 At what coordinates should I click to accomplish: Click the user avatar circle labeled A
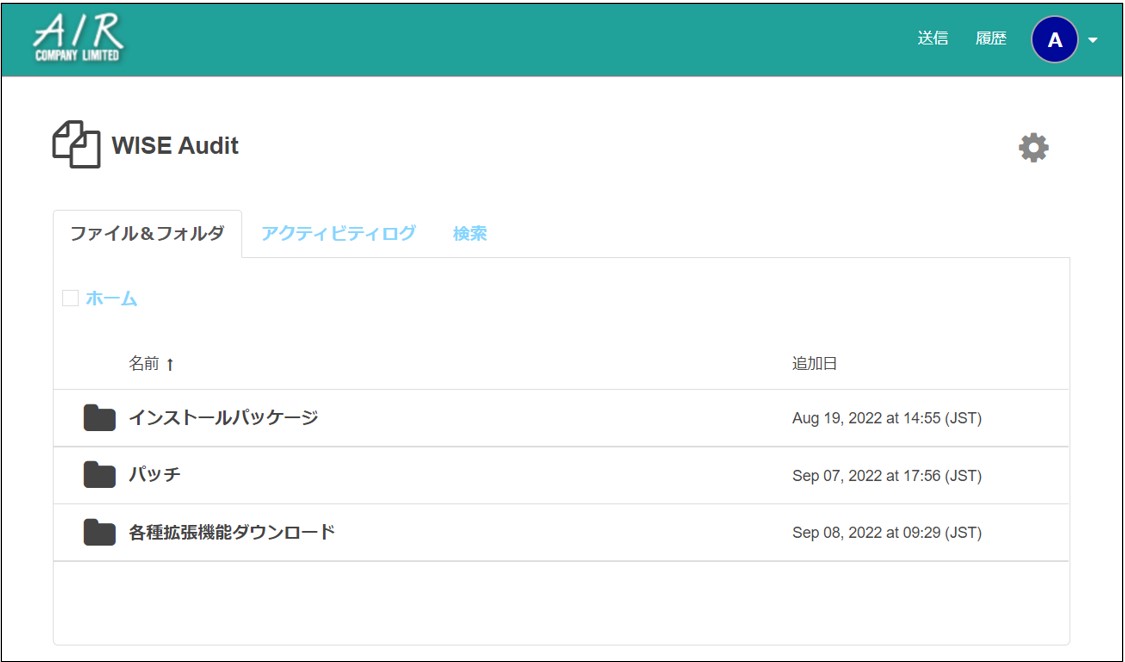(1054, 39)
